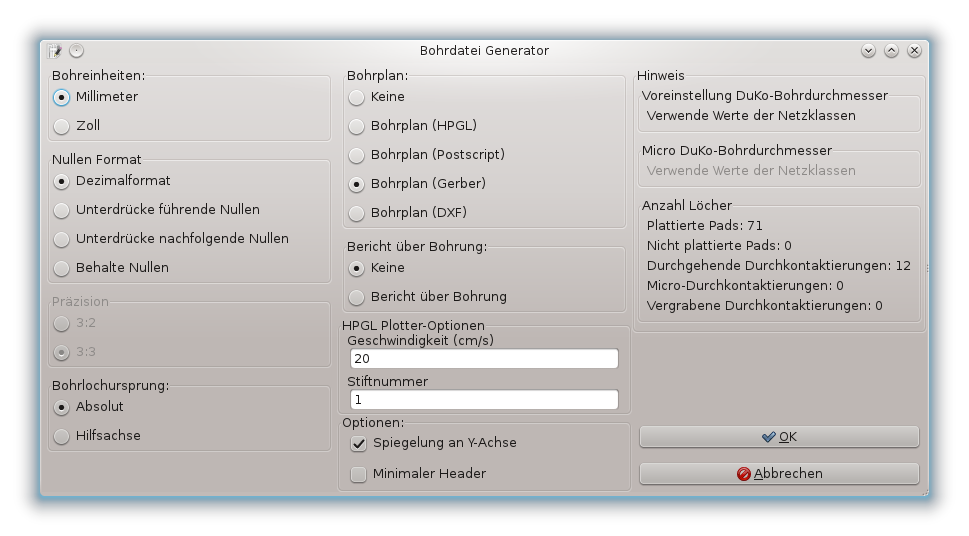Select 3:3 precision radio button
Image resolution: width=969 pixels, height=536 pixels.
coord(74,352)
